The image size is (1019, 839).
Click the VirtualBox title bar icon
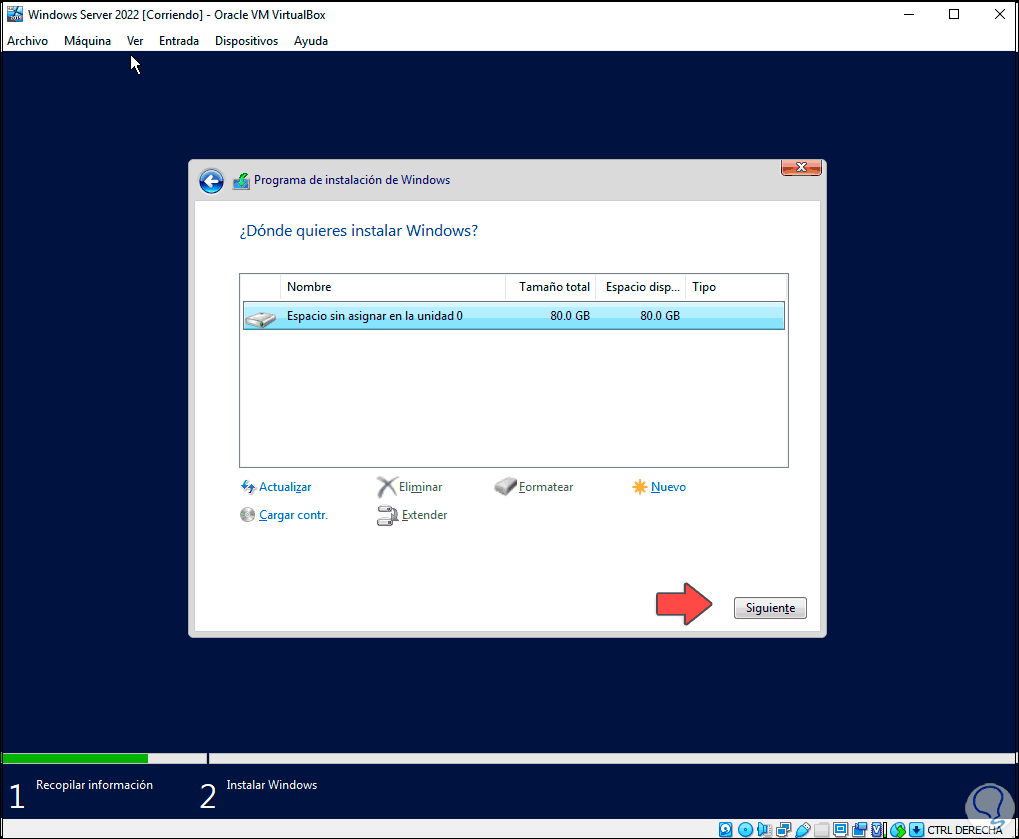(14, 14)
